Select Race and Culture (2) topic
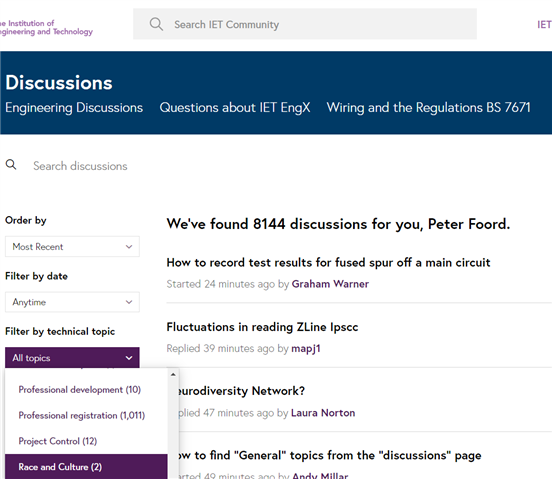552x479 pixels. (x=86, y=467)
